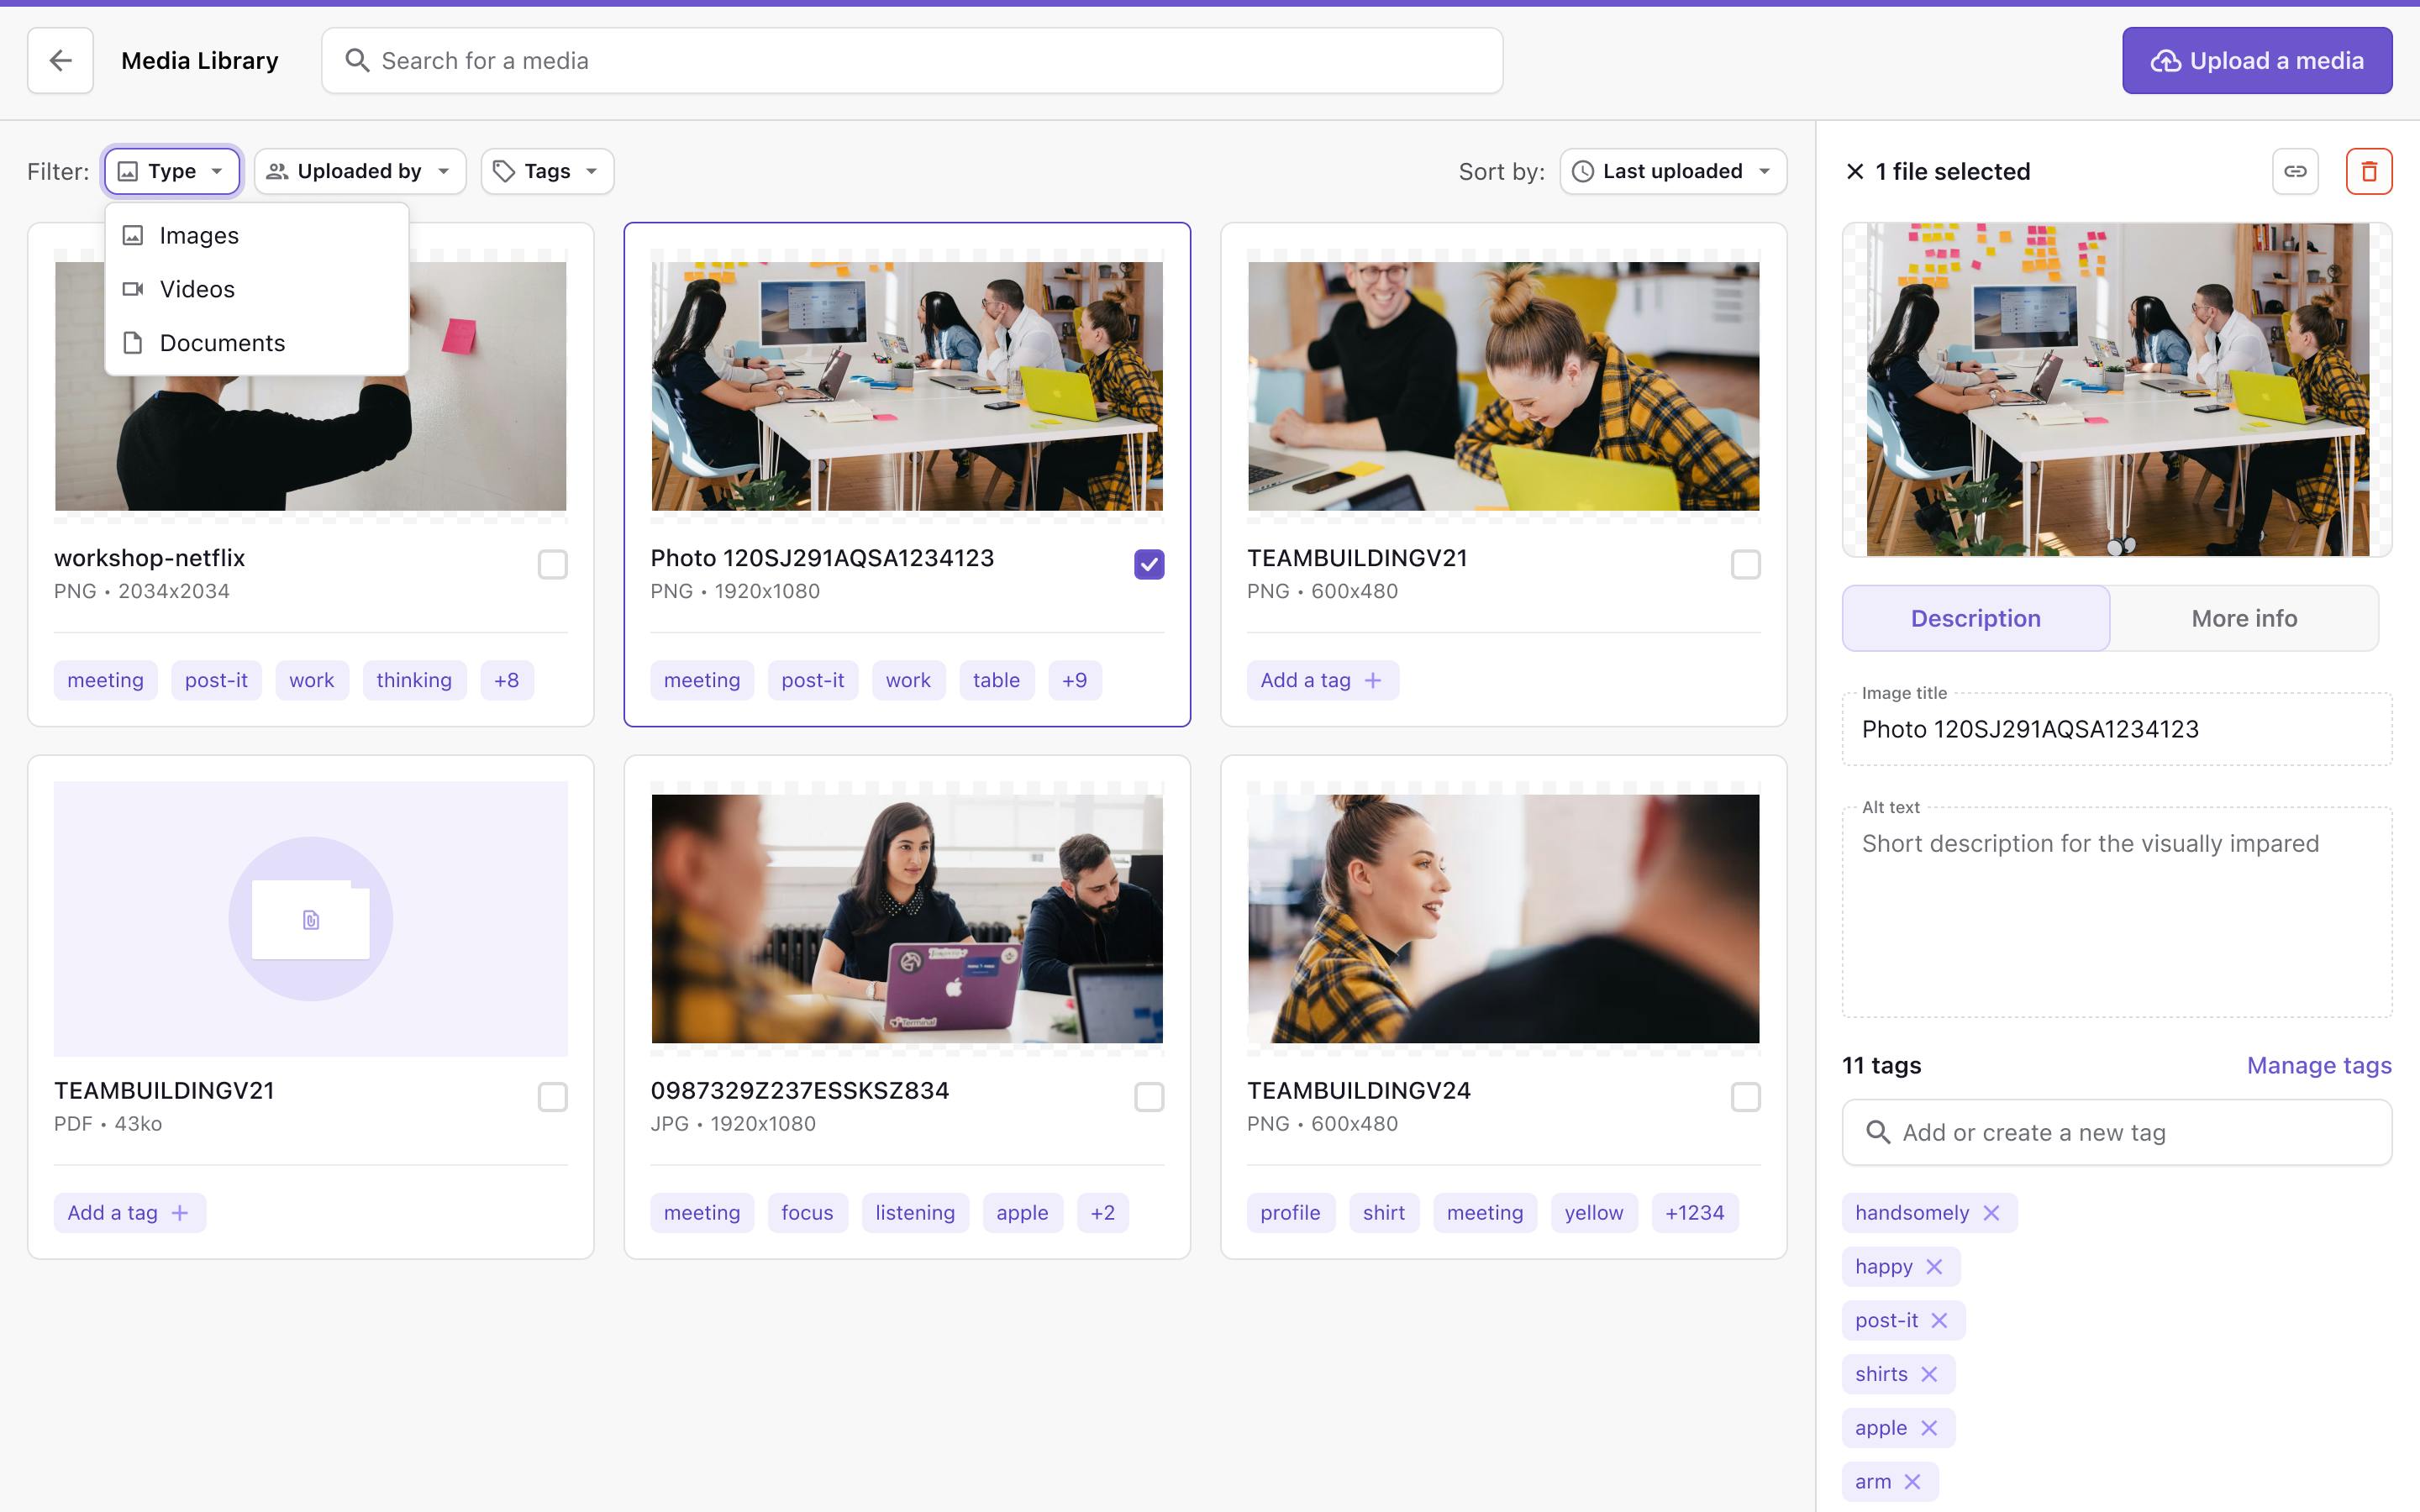This screenshot has width=2420, height=1512.
Task: Deselect files with the X icon
Action: tap(1855, 172)
